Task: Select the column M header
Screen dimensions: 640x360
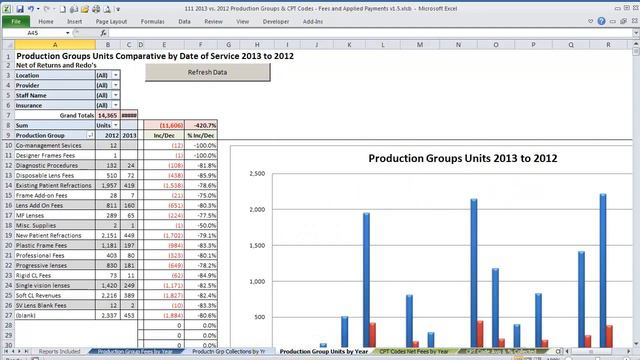Action: (x=420, y=45)
